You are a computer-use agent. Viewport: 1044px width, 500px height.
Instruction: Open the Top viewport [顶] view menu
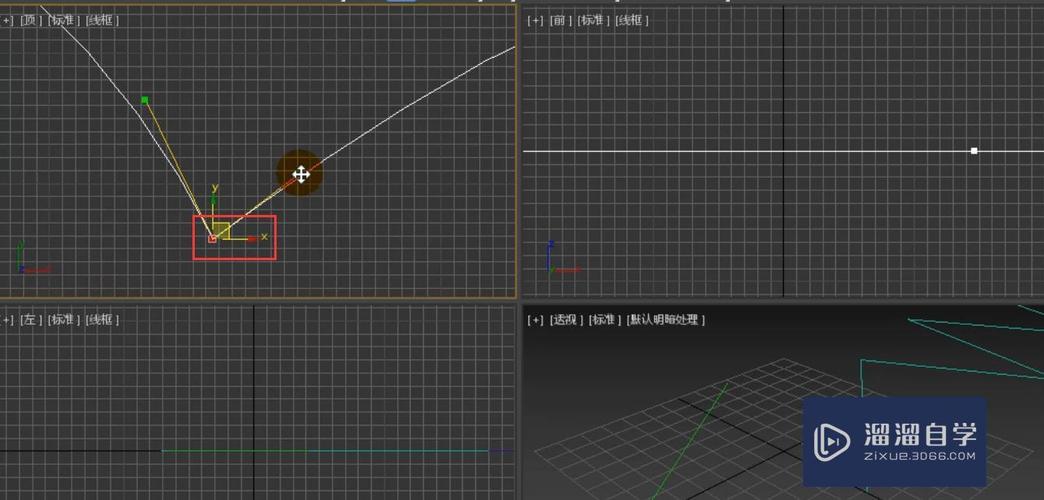pyautogui.click(x=31, y=20)
